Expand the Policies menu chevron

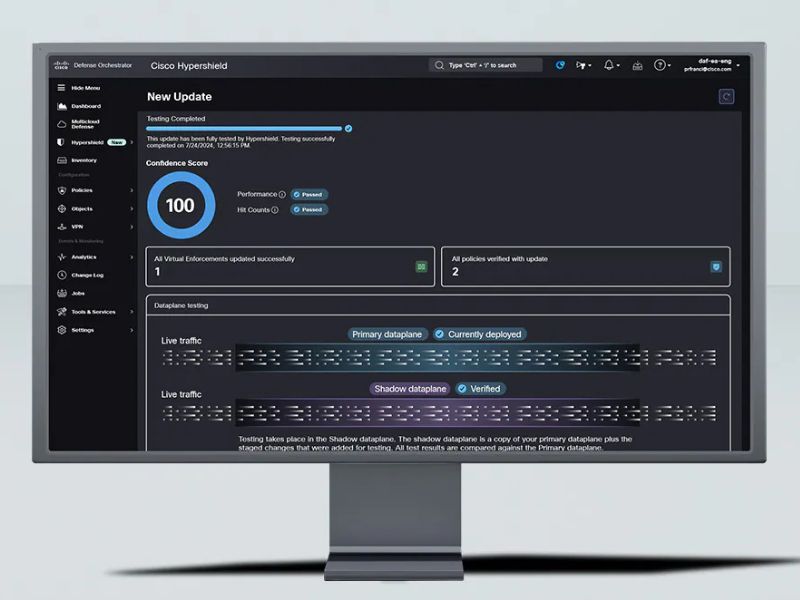pos(131,190)
